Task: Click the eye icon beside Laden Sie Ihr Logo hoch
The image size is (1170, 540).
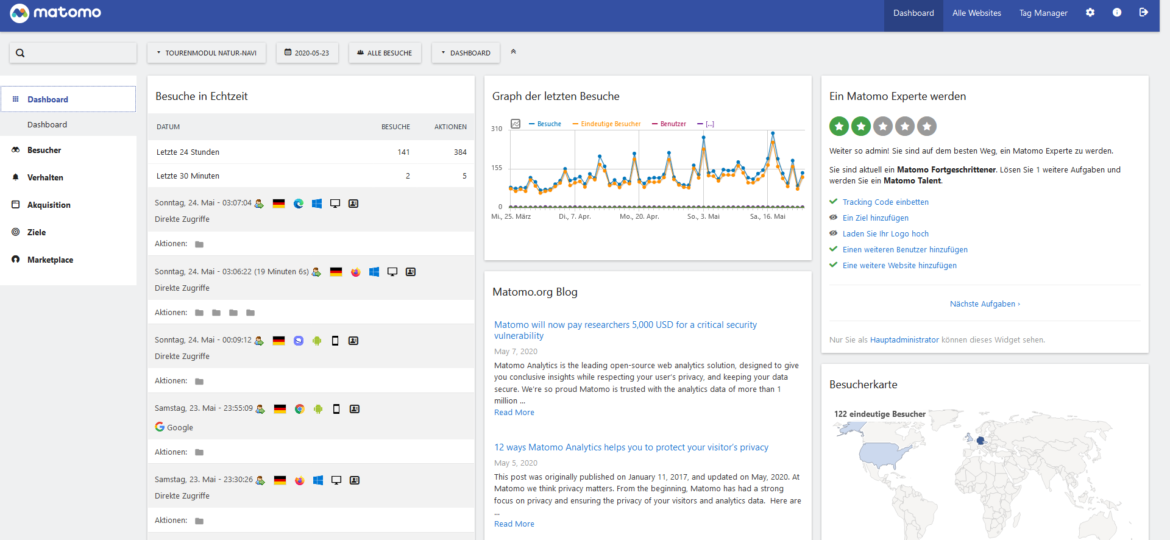Action: point(833,233)
